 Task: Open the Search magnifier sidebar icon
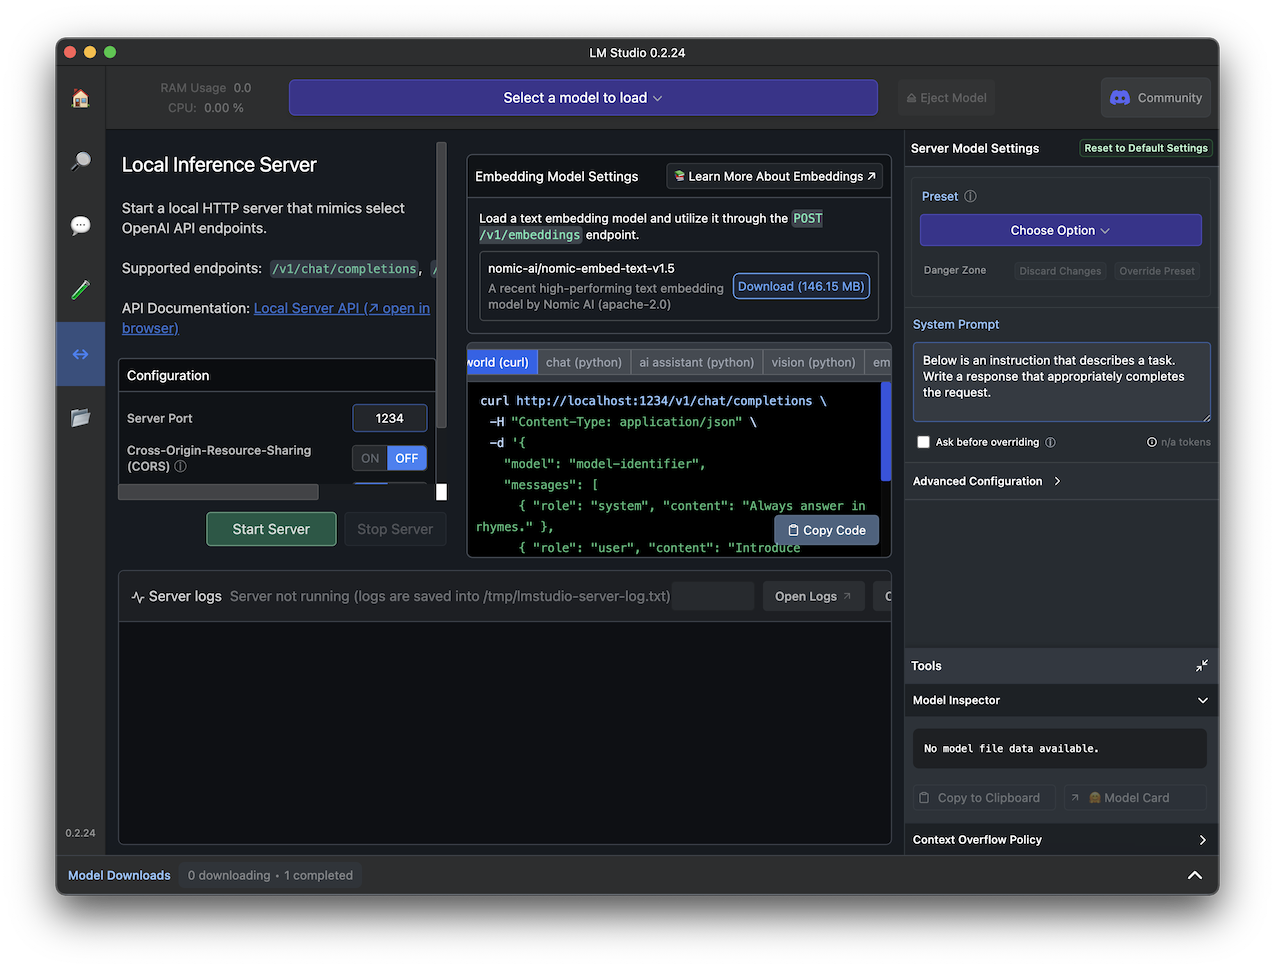click(x=81, y=161)
